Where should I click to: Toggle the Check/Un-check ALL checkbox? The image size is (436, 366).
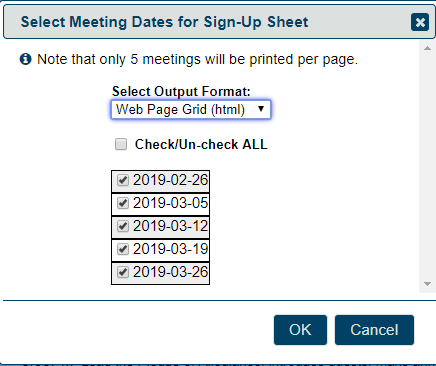(x=121, y=144)
